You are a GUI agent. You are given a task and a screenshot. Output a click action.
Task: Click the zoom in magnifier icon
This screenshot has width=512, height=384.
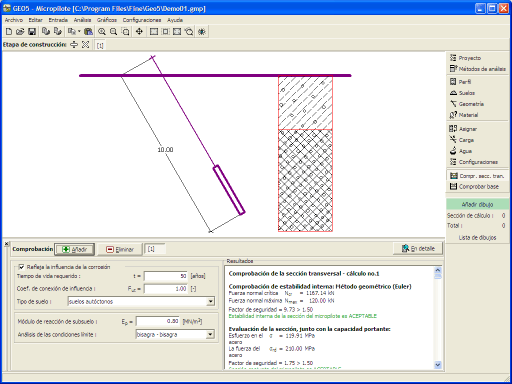point(102,32)
